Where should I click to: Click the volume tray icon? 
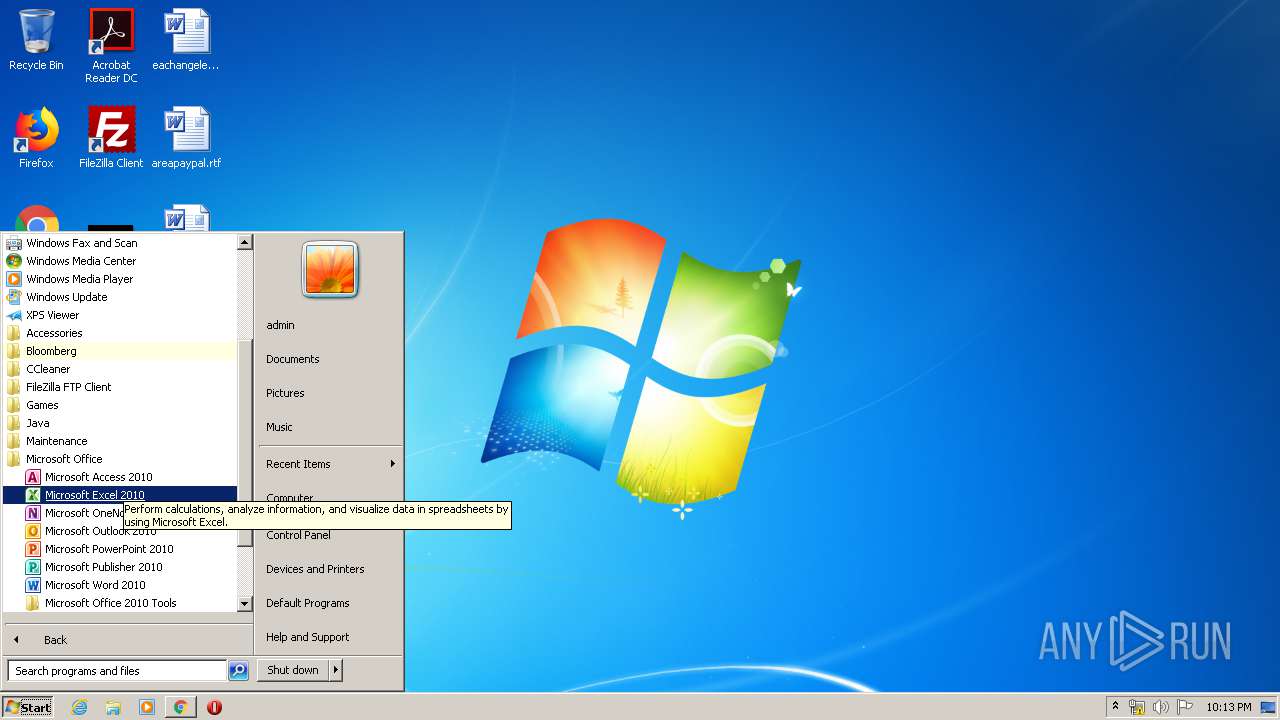point(1160,707)
